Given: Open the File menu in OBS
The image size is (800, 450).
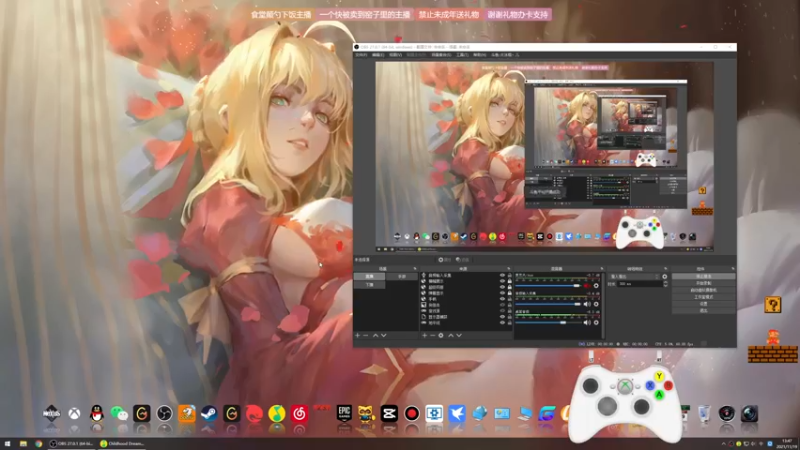Looking at the screenshot, I should coord(361,55).
